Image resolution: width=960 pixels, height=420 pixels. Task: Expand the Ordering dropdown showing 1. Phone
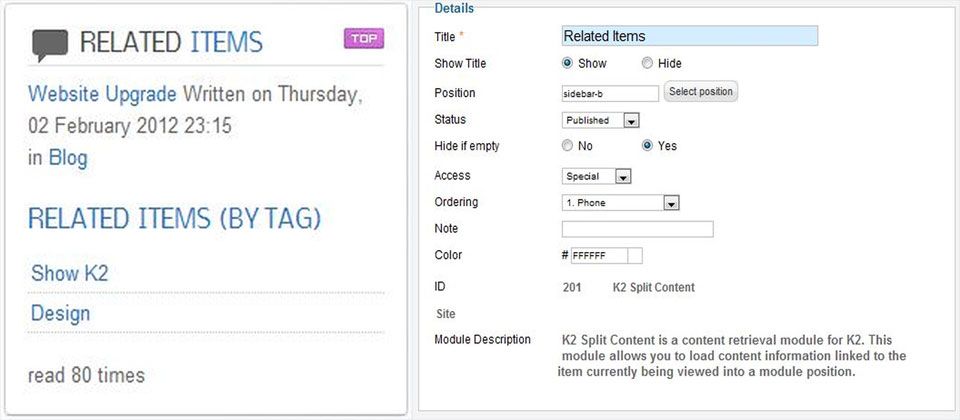(x=620, y=203)
